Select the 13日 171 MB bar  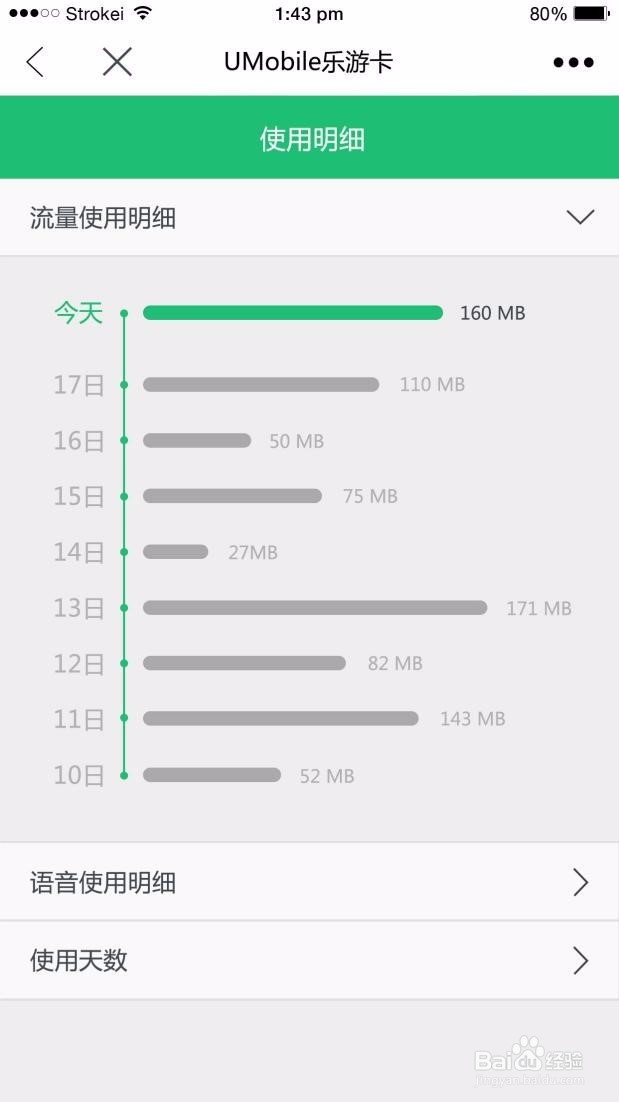coord(315,607)
